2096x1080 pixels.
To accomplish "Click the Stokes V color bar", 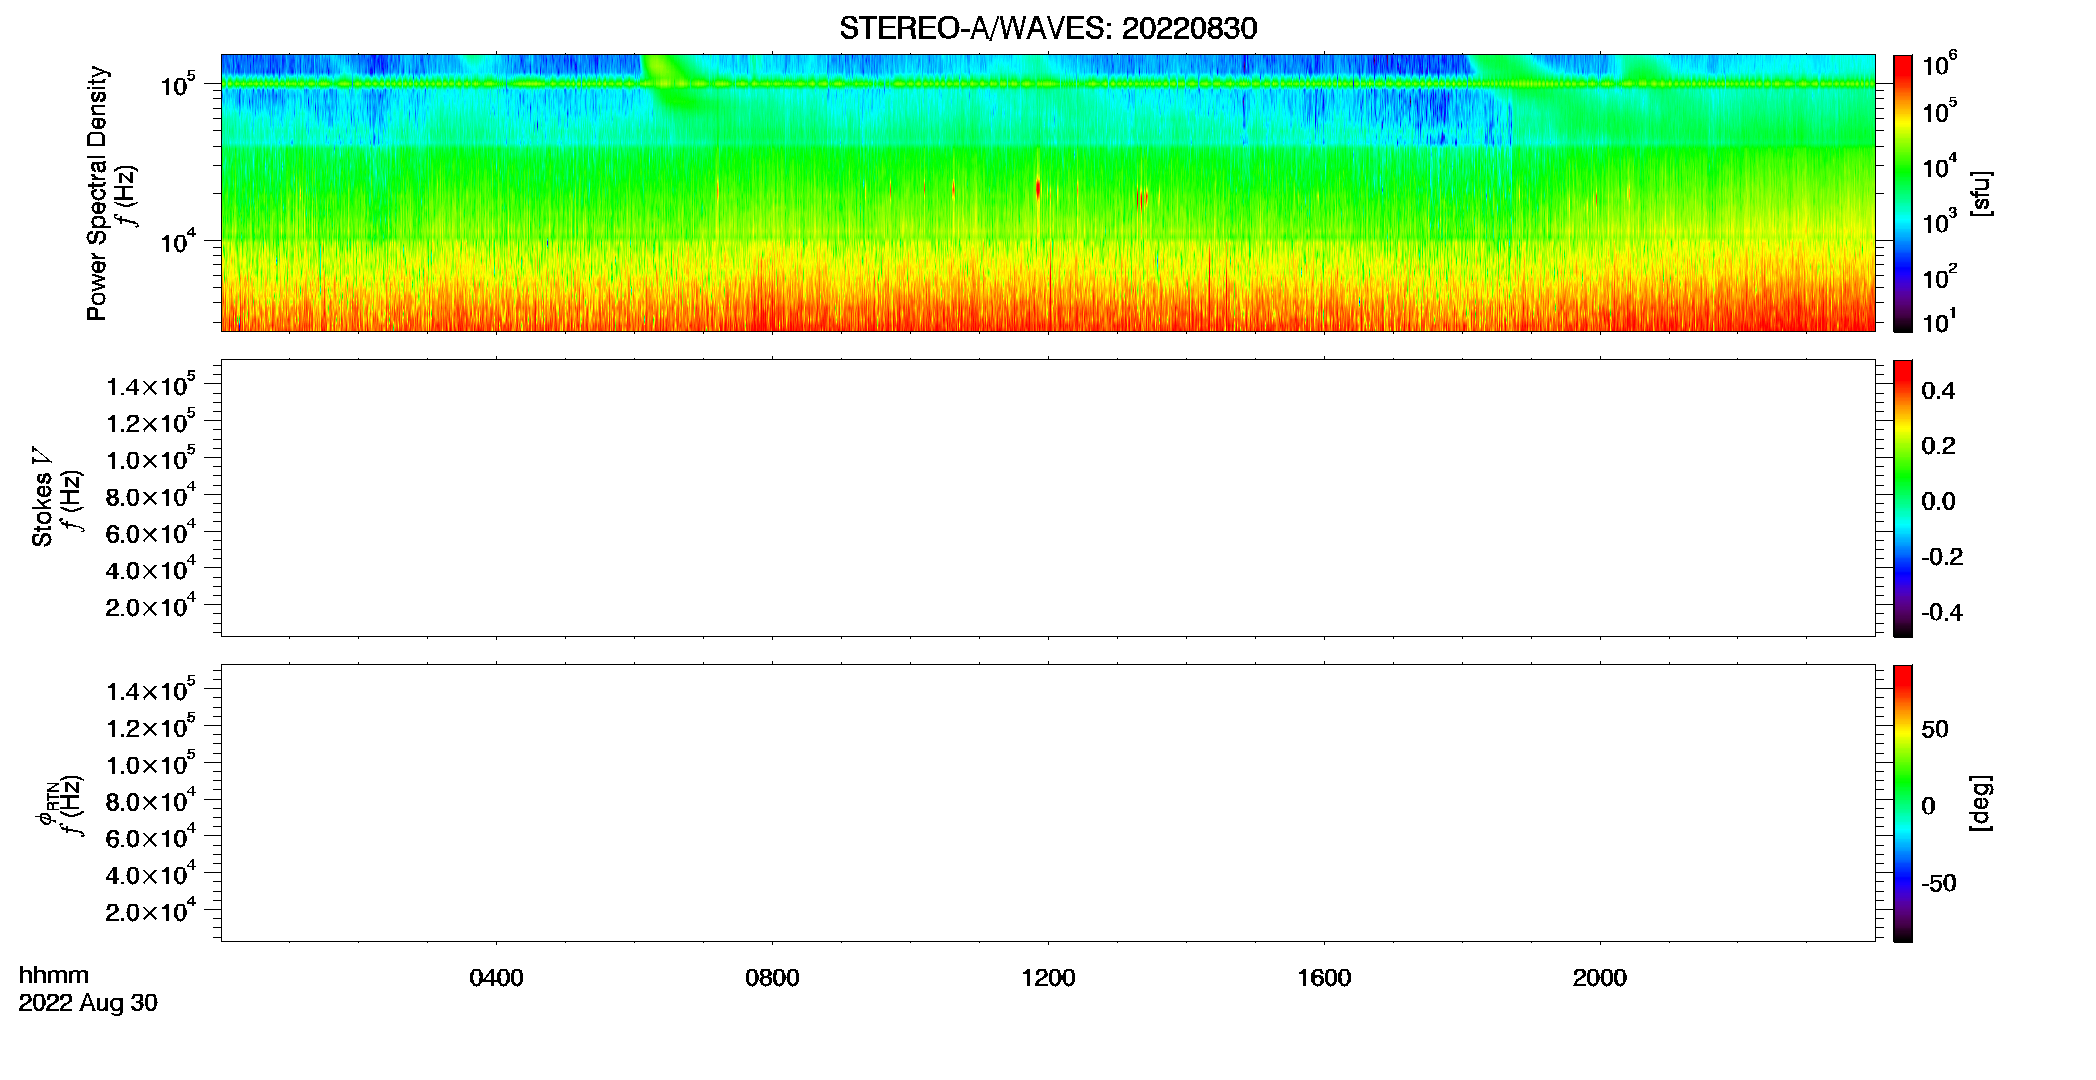I will coord(1902,497).
